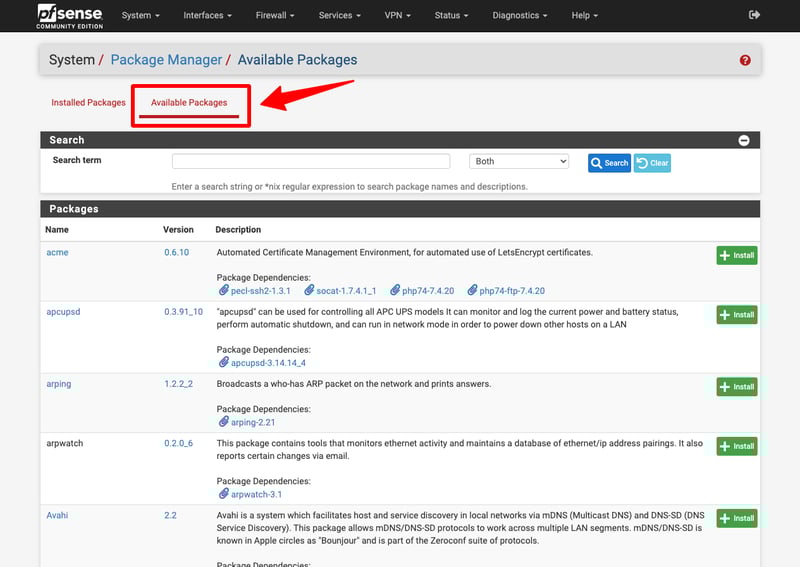Click the Search term input field

(x=311, y=161)
